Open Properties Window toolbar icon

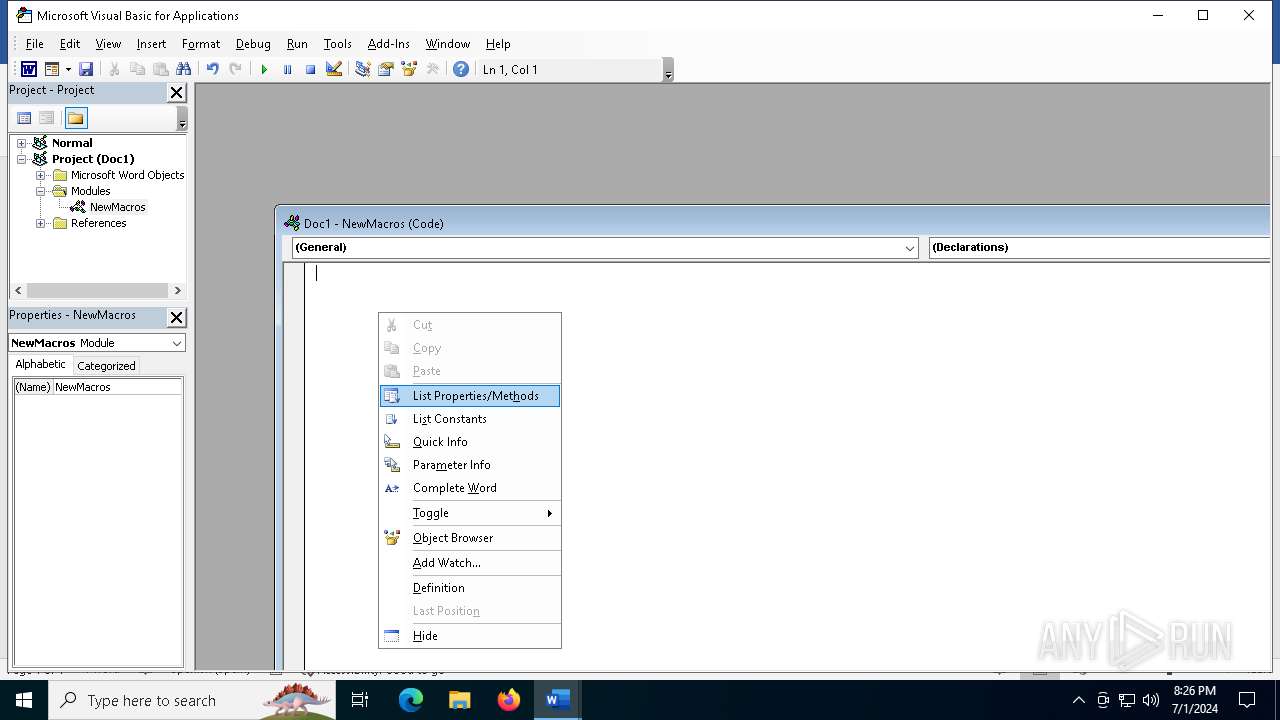pyautogui.click(x=385, y=69)
